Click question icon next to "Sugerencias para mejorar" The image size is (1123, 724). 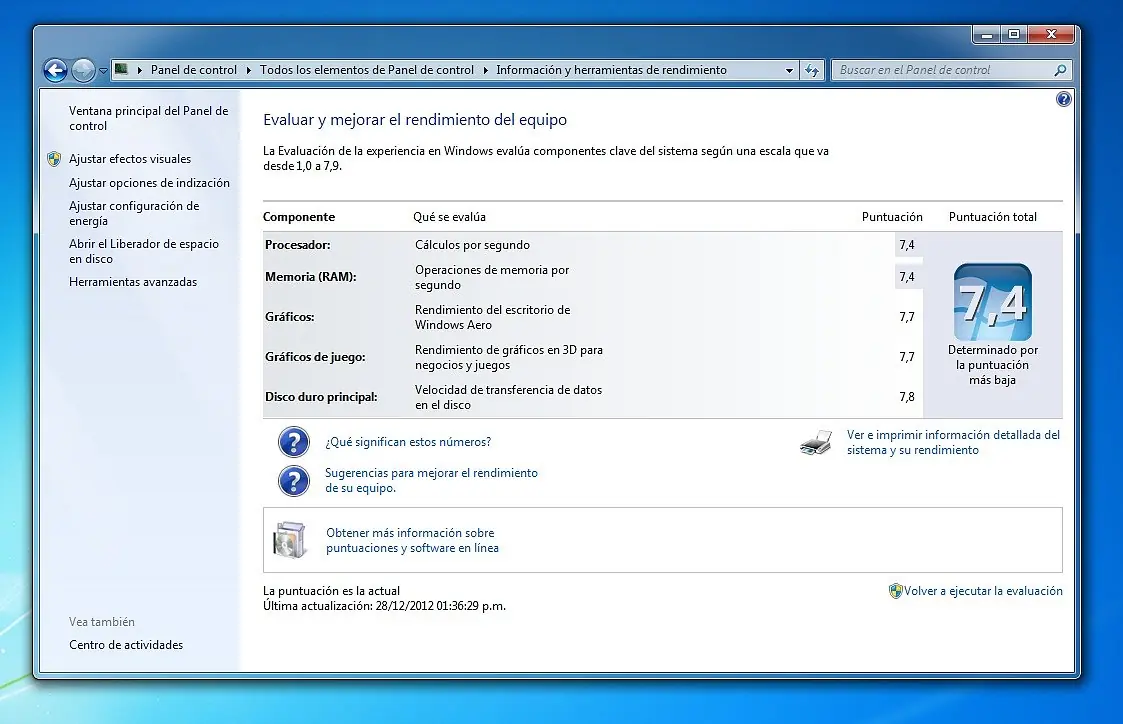[293, 481]
